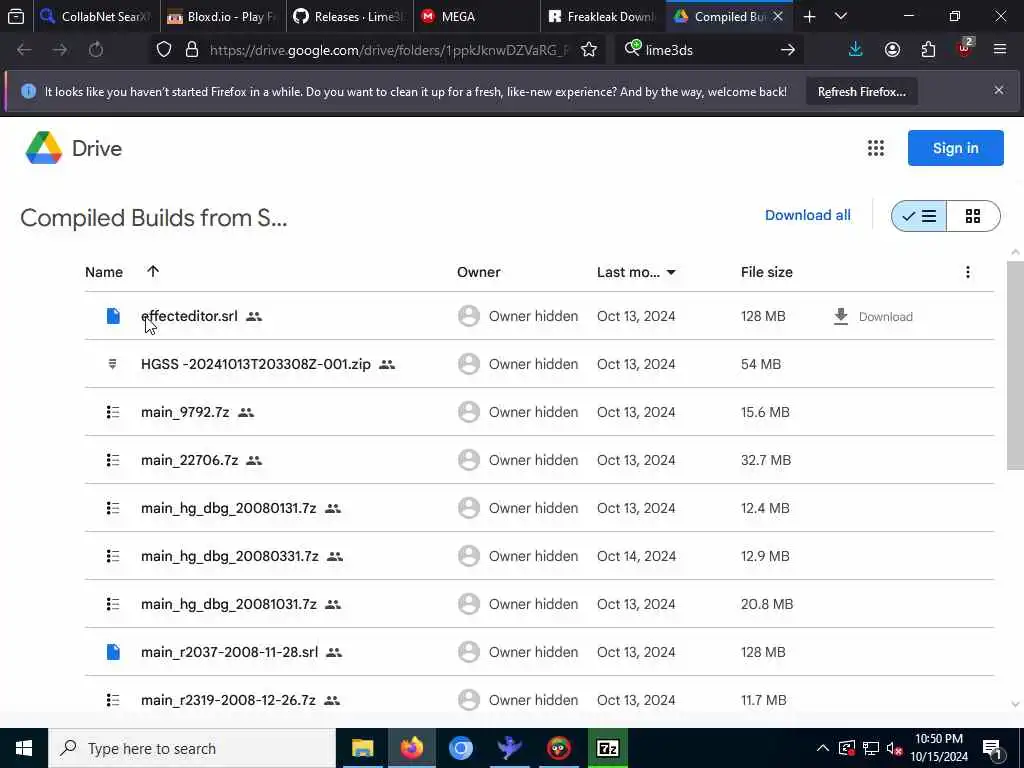Switch to the MEGA tab
Screen dimensions: 1024x768
[x=475, y=16]
